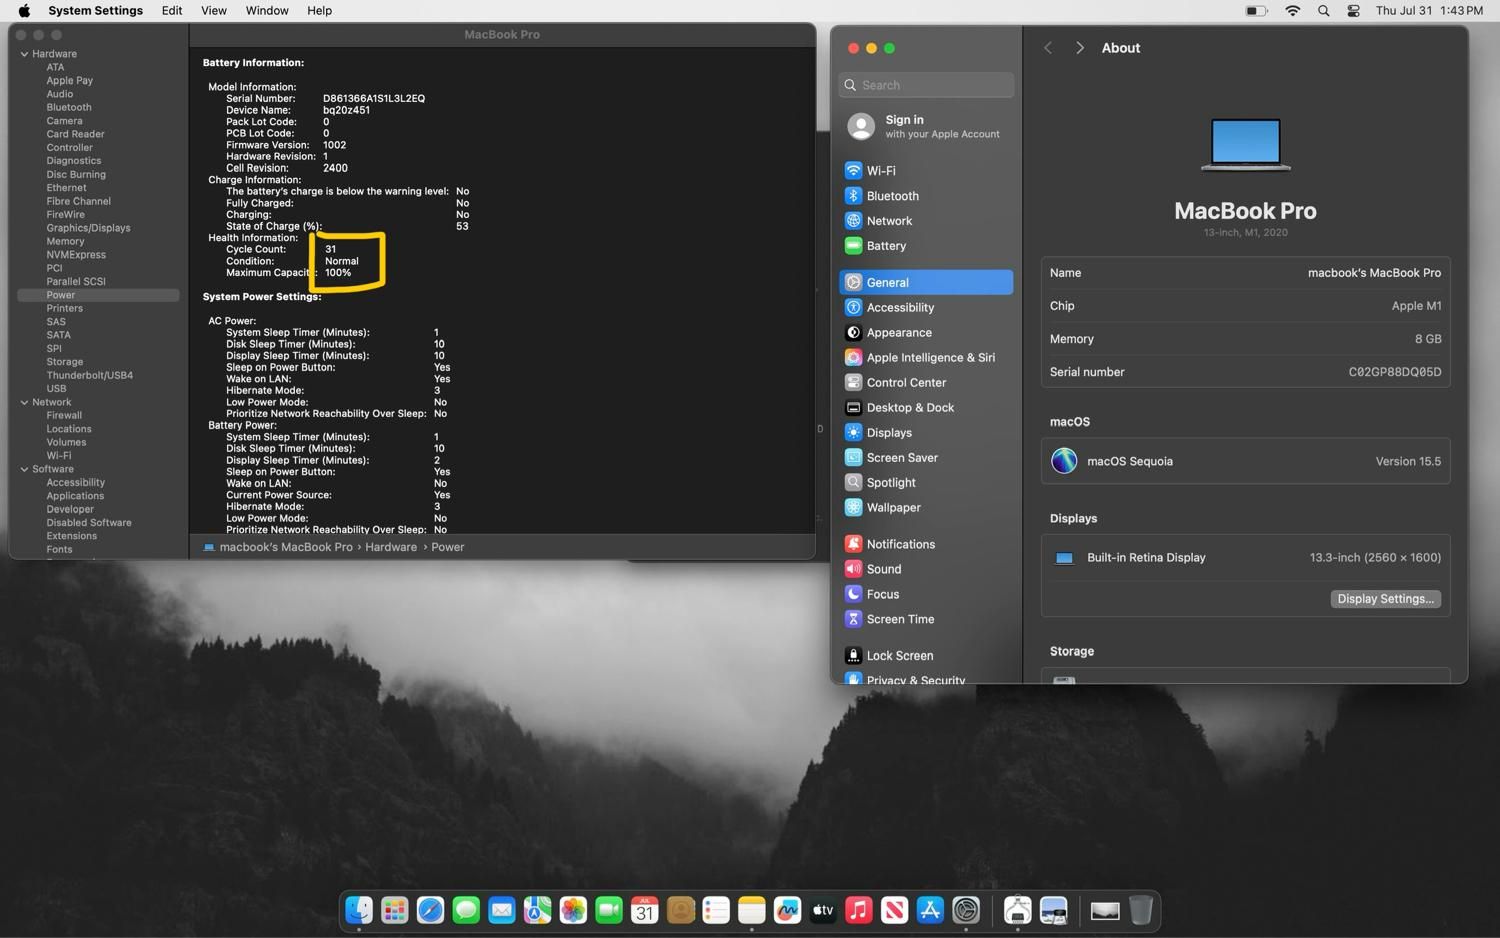
Task: Select Thunderbolt/USB4 in System Information sidebar
Action: (x=90, y=376)
